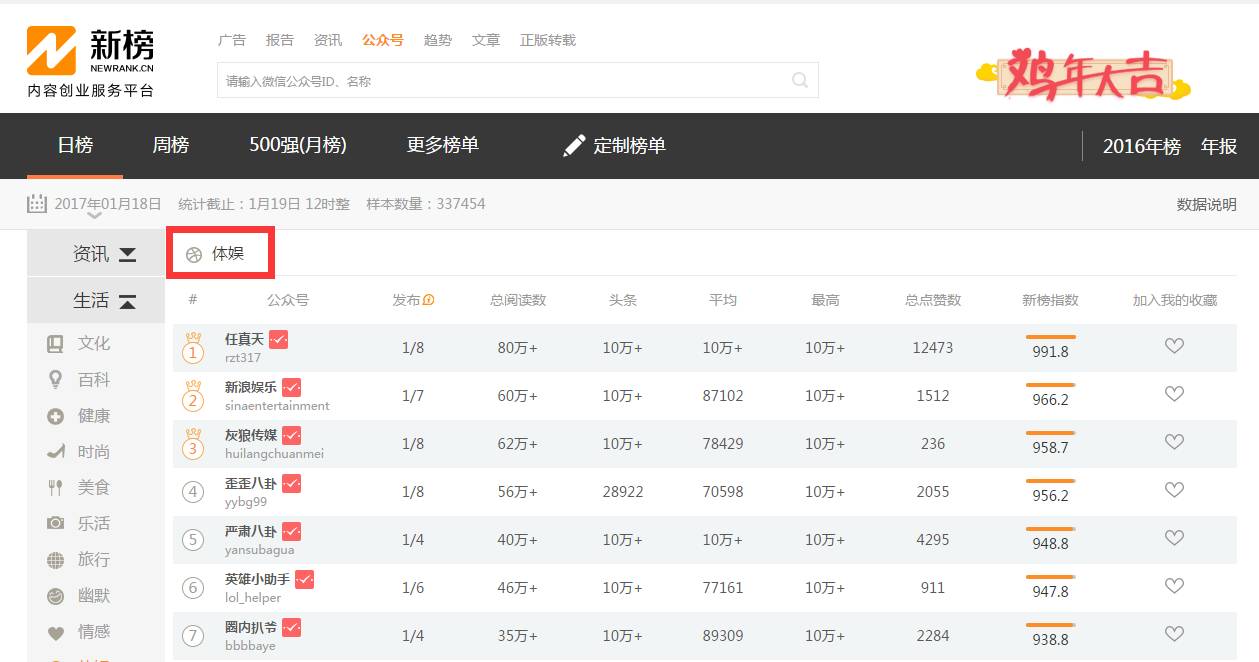The image size is (1259, 662).
Task: Open the calendar icon date picker
Action: (x=37, y=204)
